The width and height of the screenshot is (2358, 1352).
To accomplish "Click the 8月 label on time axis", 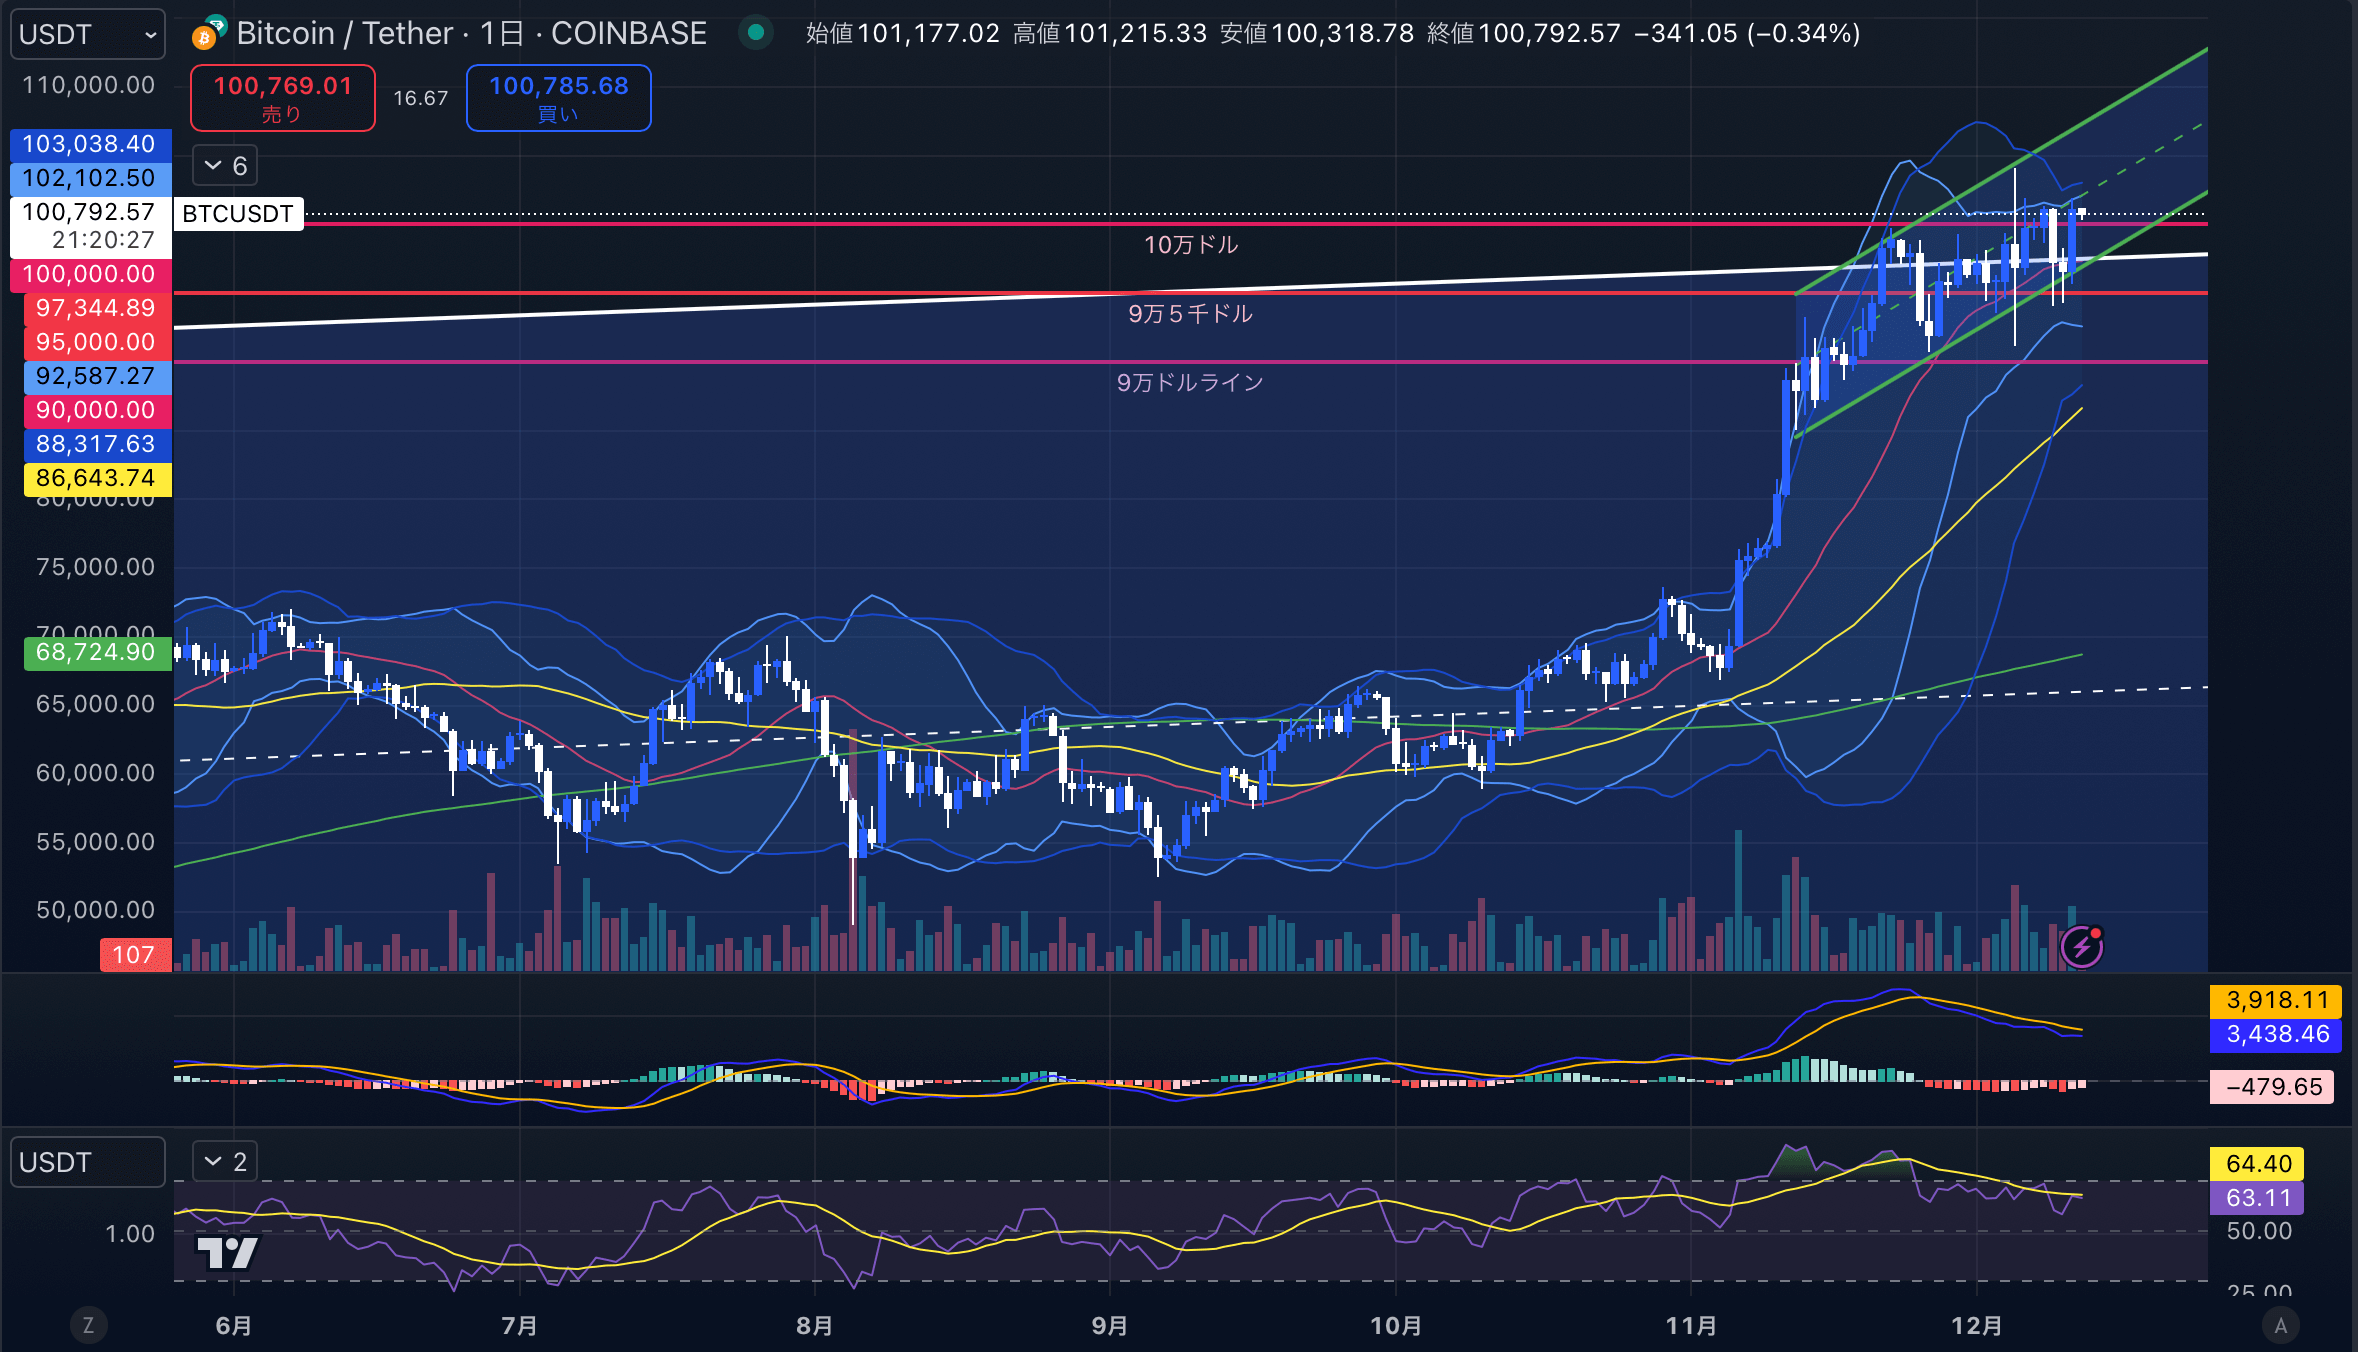I will tap(815, 1326).
